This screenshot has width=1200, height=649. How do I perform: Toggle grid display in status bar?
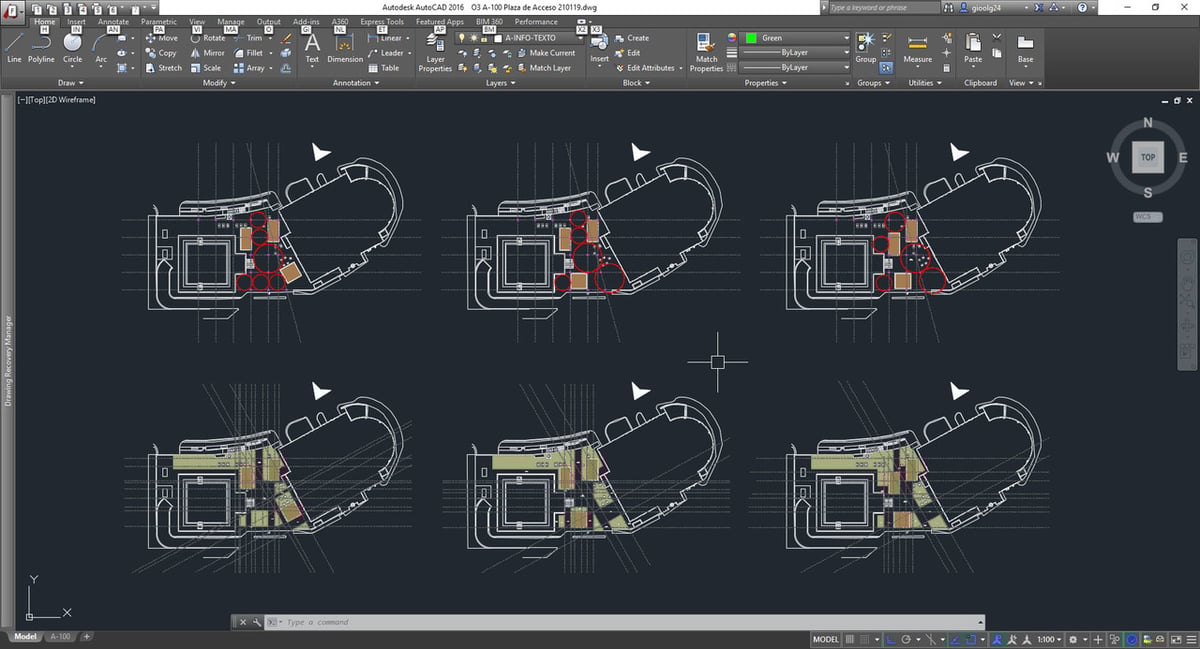864,638
